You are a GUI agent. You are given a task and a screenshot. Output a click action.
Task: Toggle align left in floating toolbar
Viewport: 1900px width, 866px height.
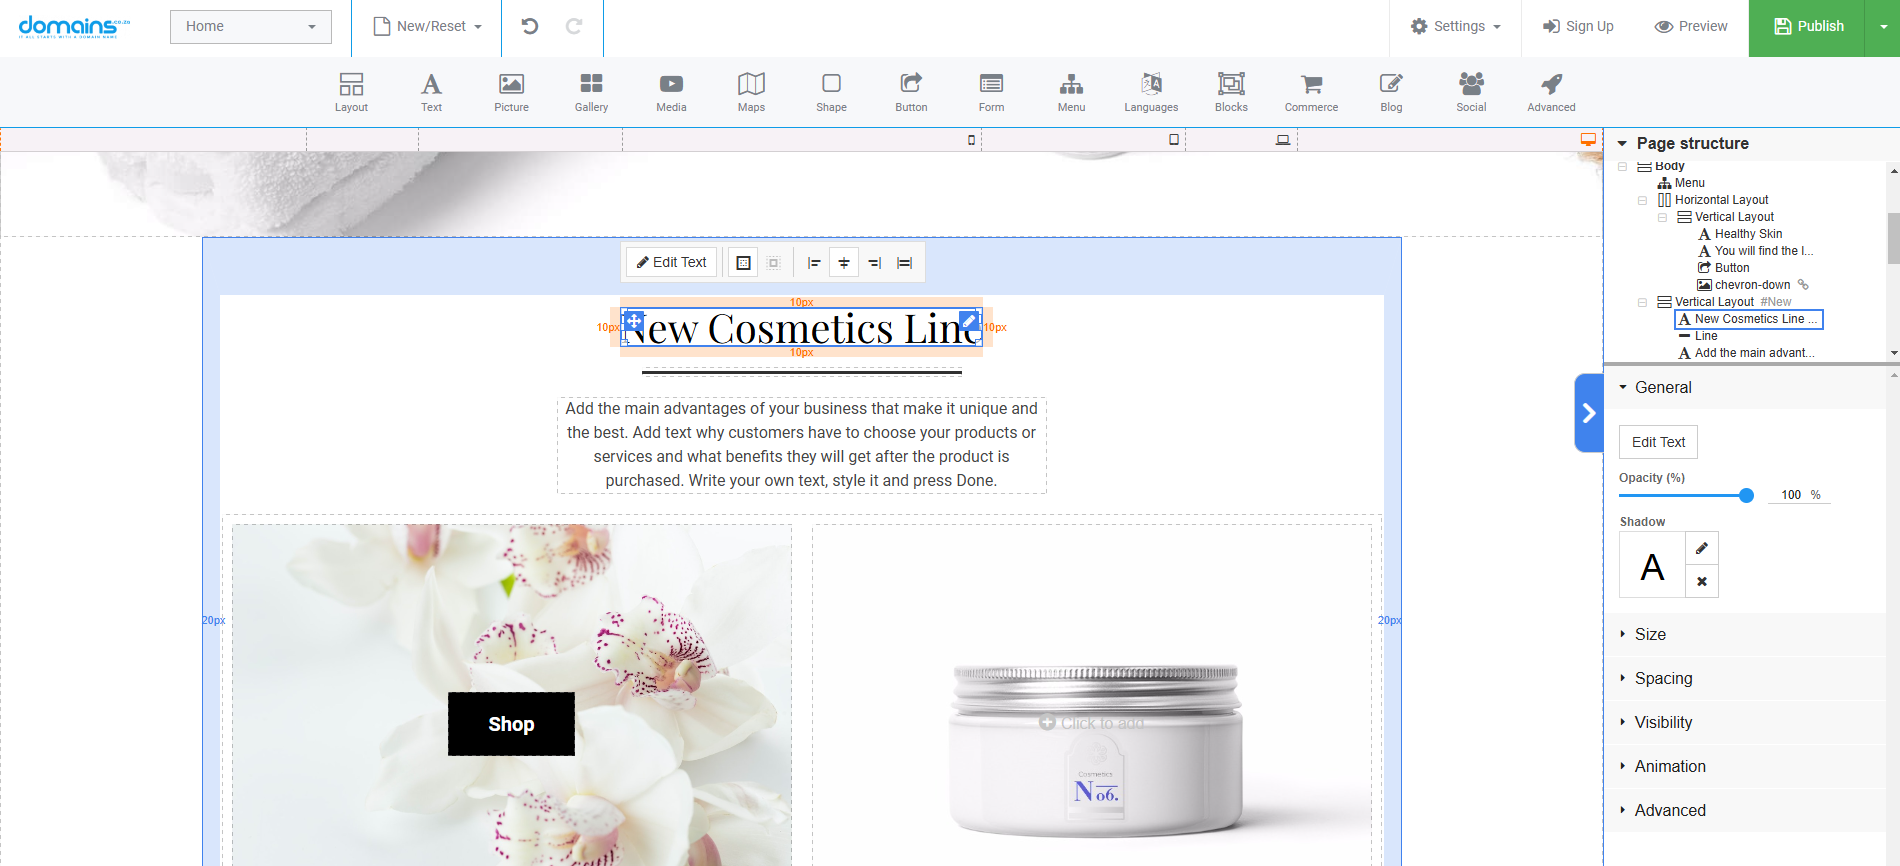point(814,263)
